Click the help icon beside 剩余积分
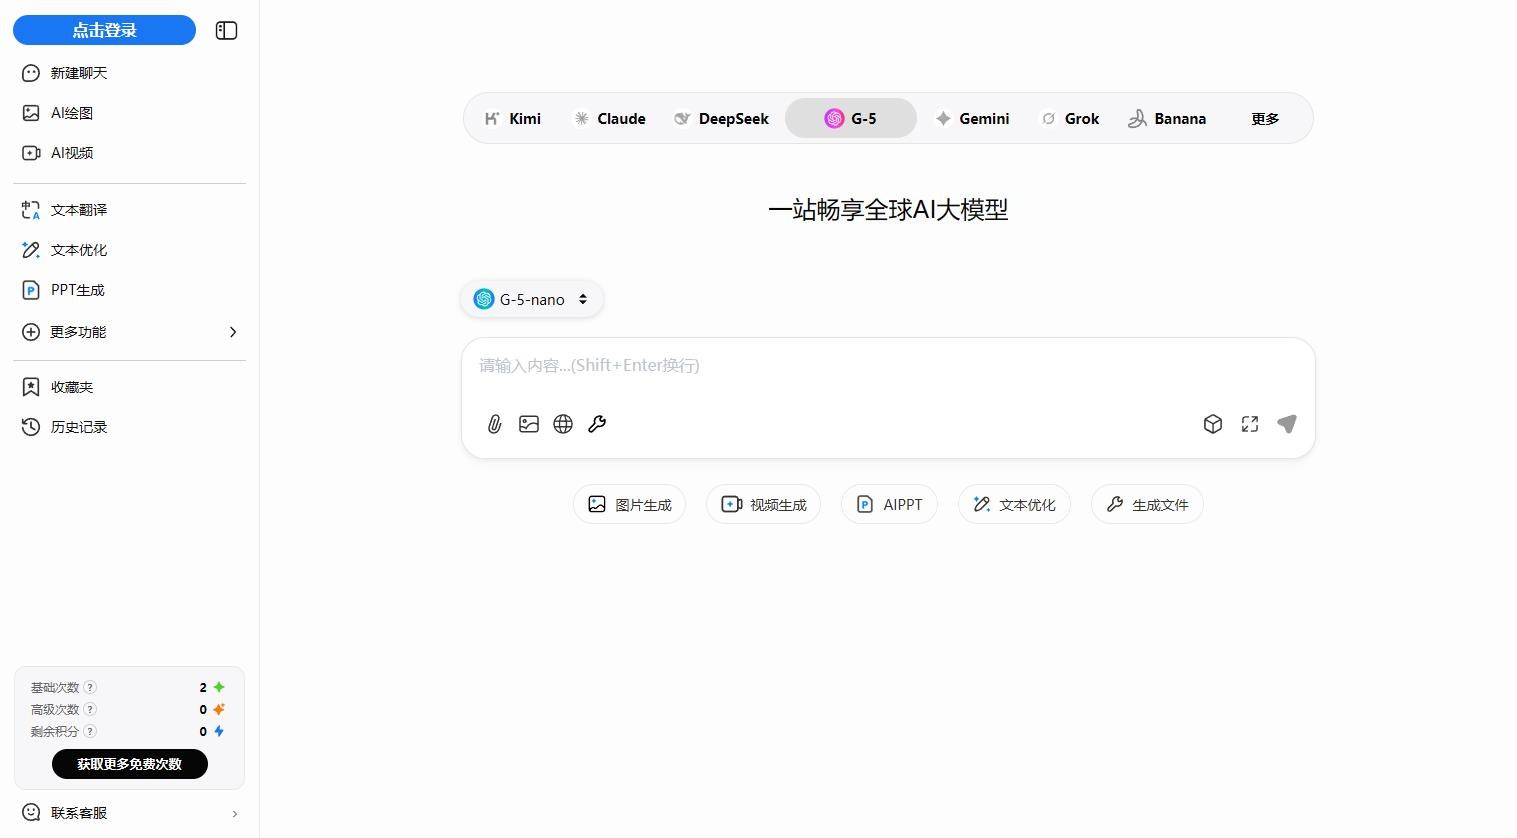This screenshot has height=838, width=1517. point(90,731)
